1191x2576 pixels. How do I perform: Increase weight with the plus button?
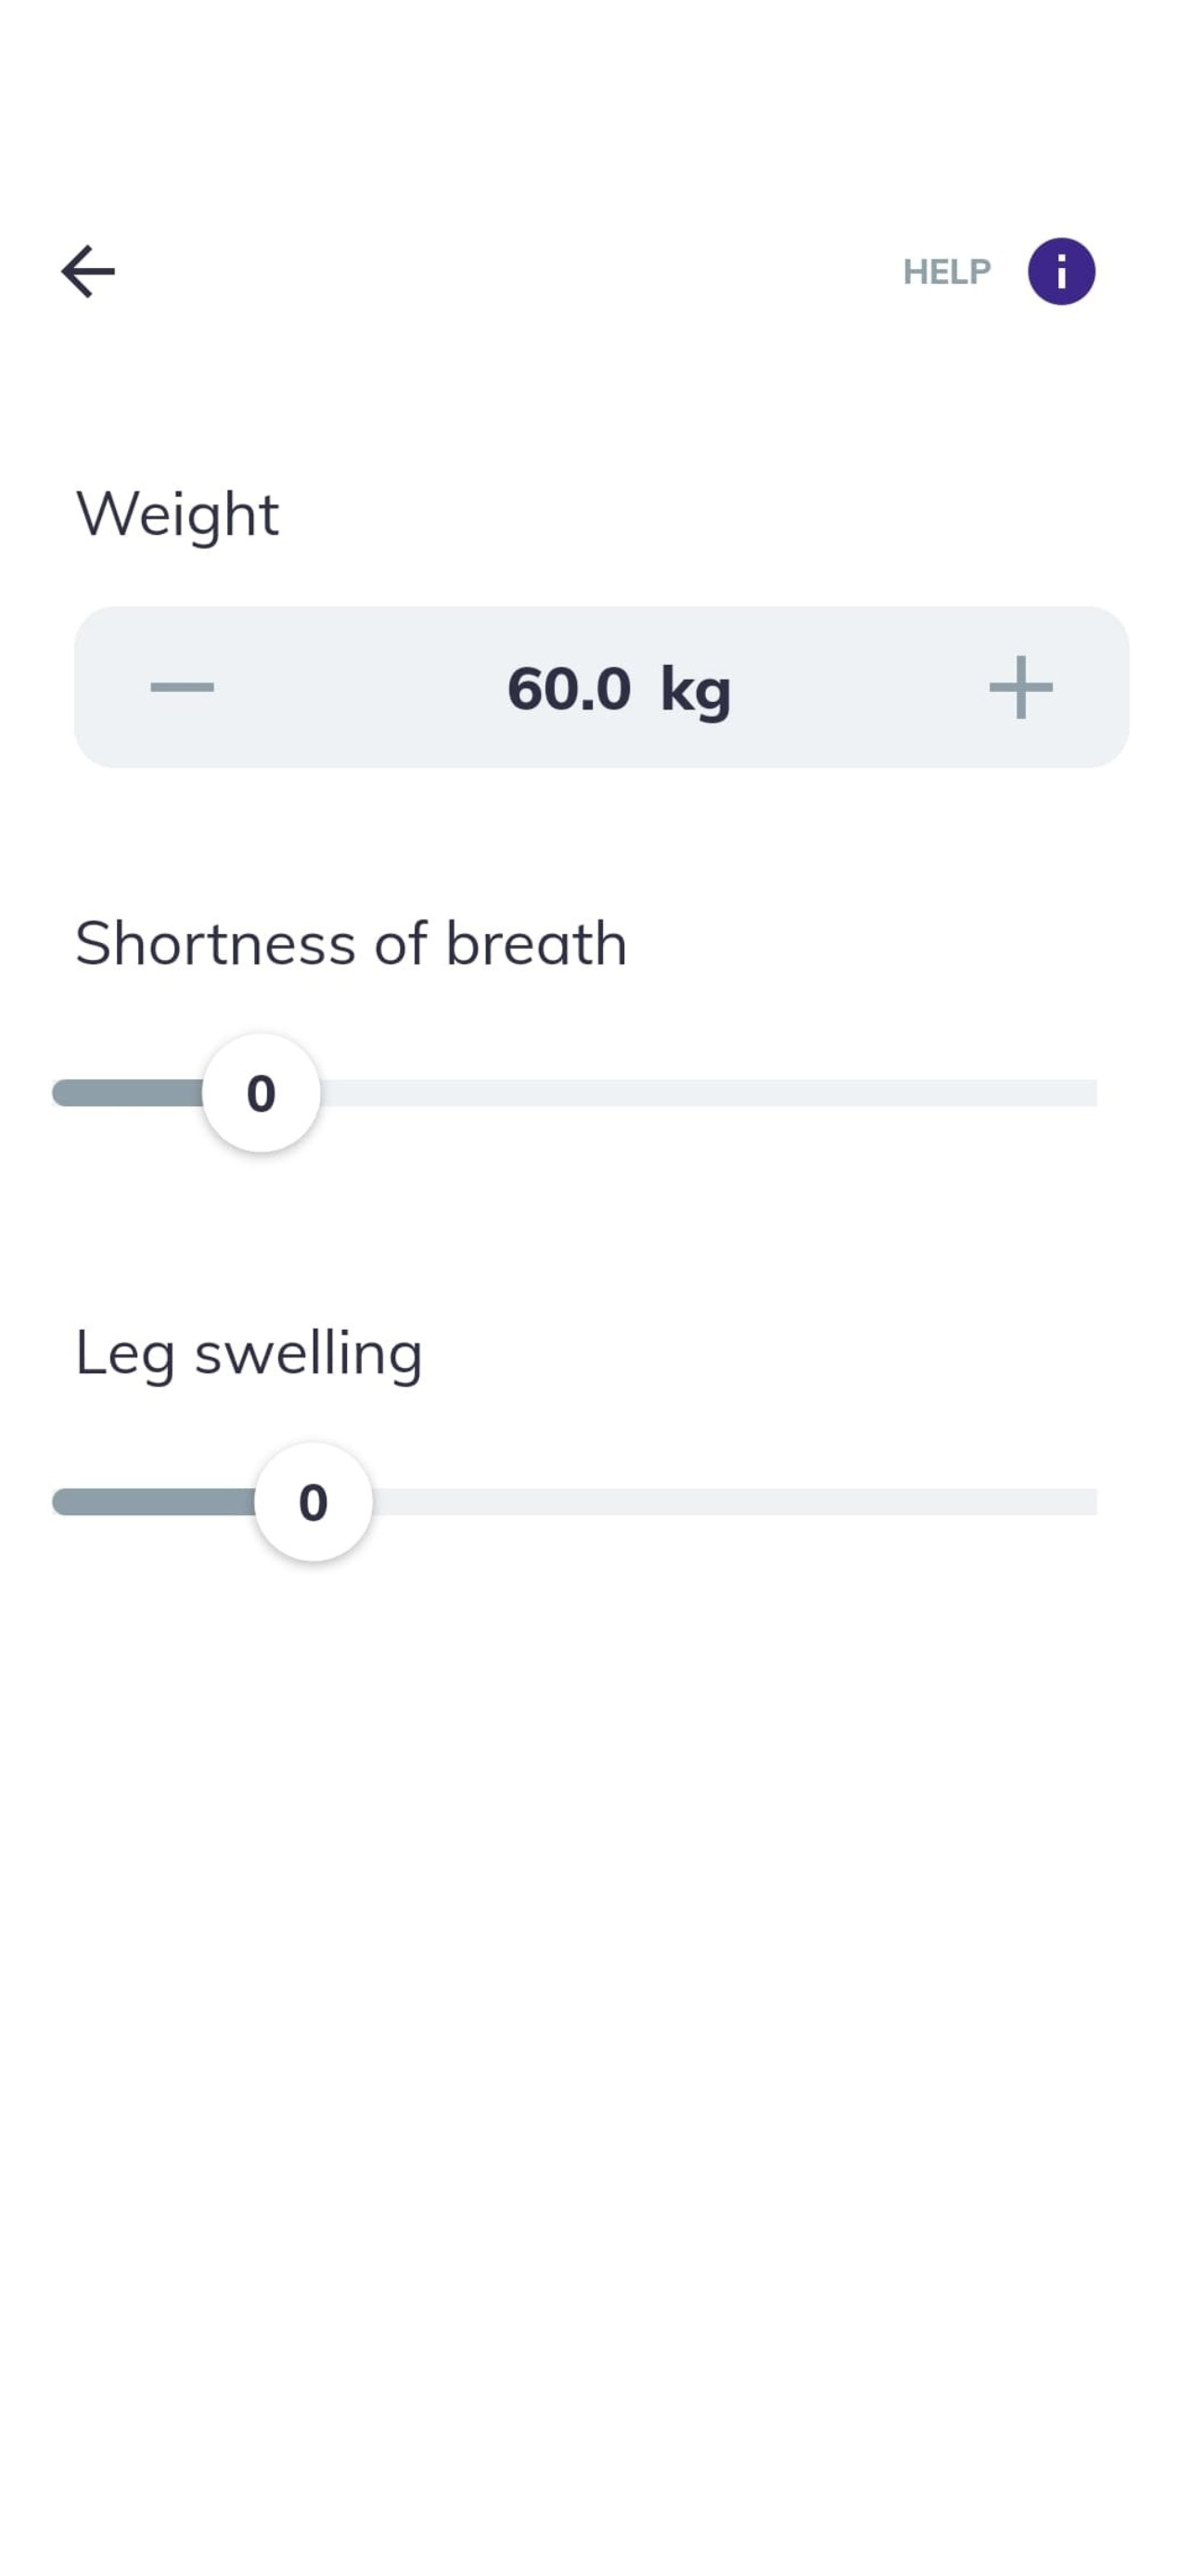[x=1020, y=687]
